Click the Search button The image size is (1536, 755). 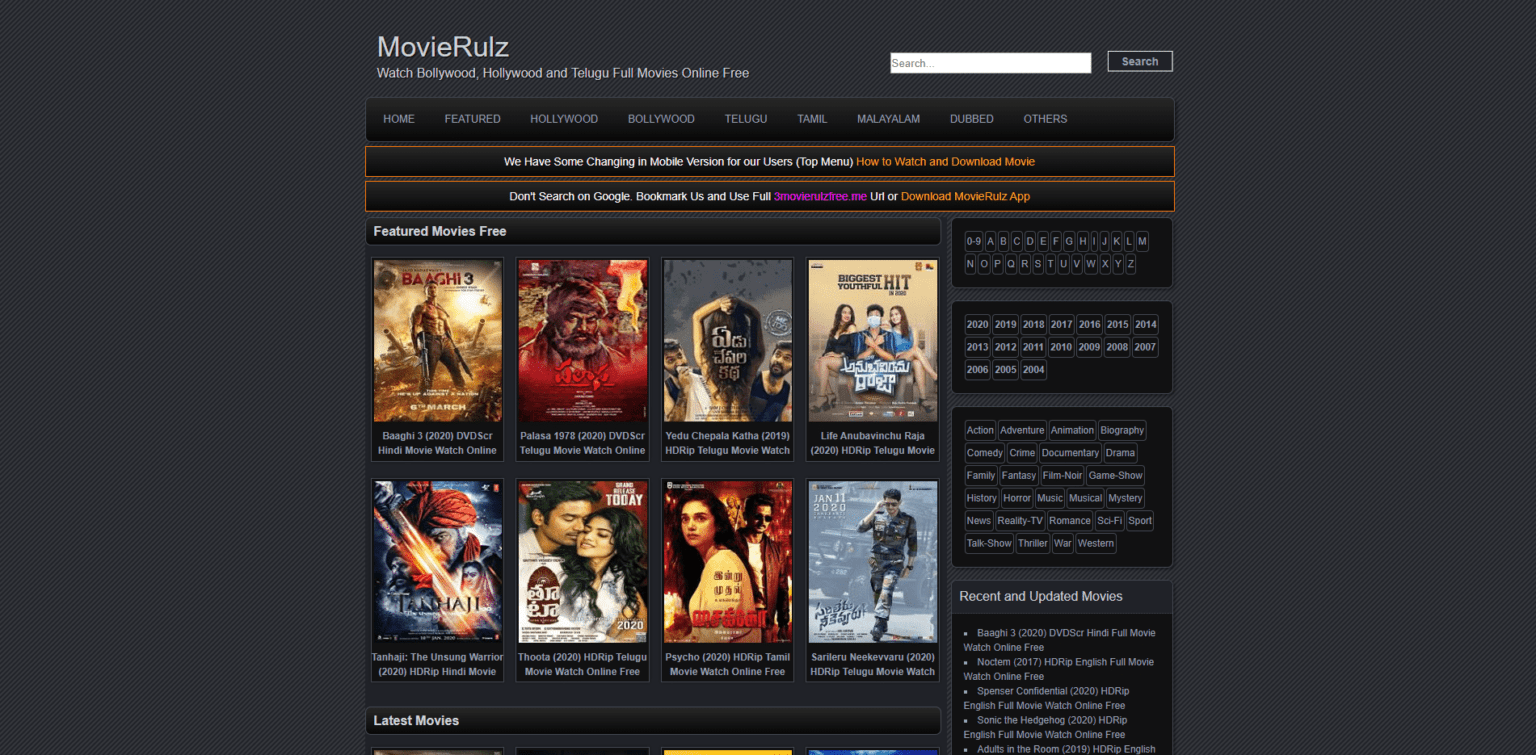click(1140, 61)
